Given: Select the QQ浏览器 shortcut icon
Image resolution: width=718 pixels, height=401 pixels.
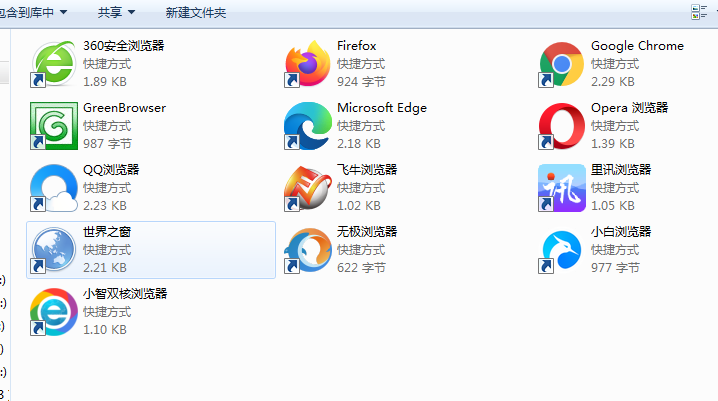Looking at the screenshot, I should (x=54, y=188).
